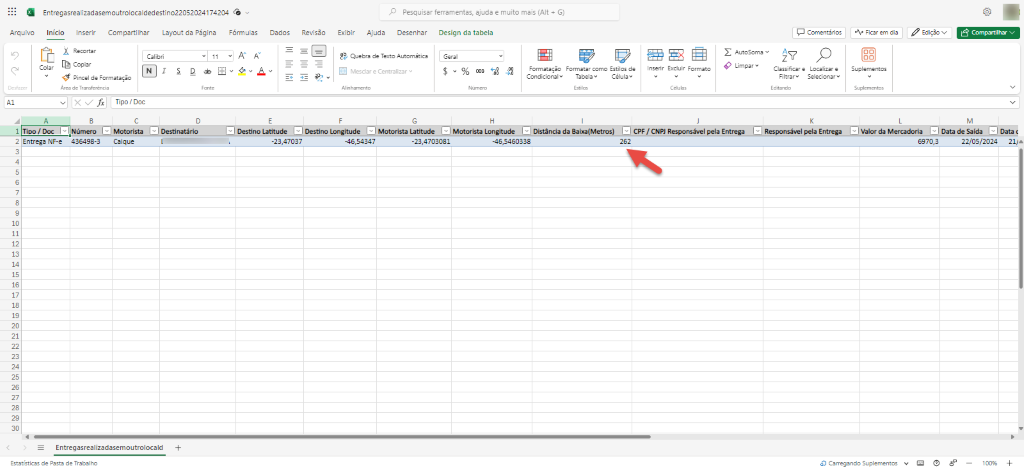Click the Colar (paste) icon
This screenshot has width=1024, height=468.
[46, 54]
